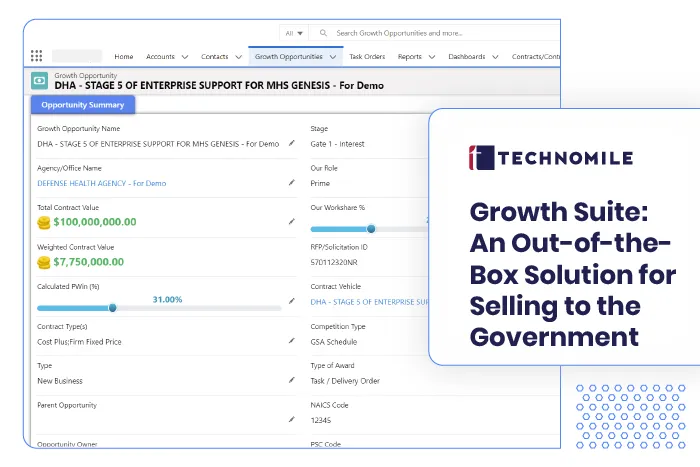Edit Parent Opportunity pencil icon
The width and height of the screenshot is (700, 467).
pos(292,419)
